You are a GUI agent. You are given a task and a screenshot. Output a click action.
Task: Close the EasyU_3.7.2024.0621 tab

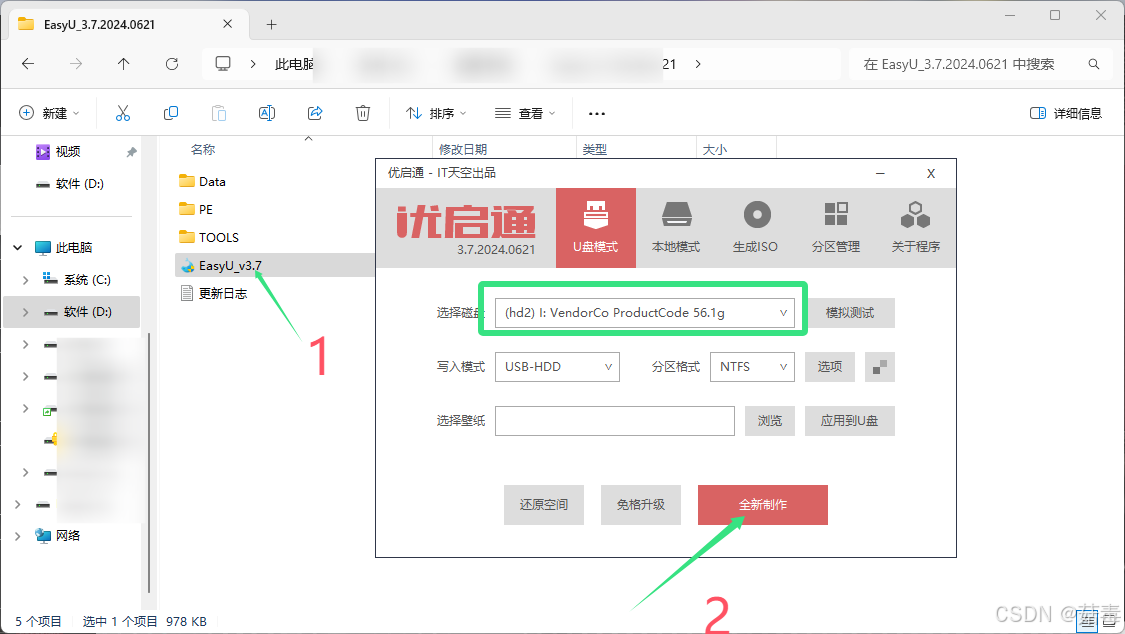pyautogui.click(x=227, y=24)
